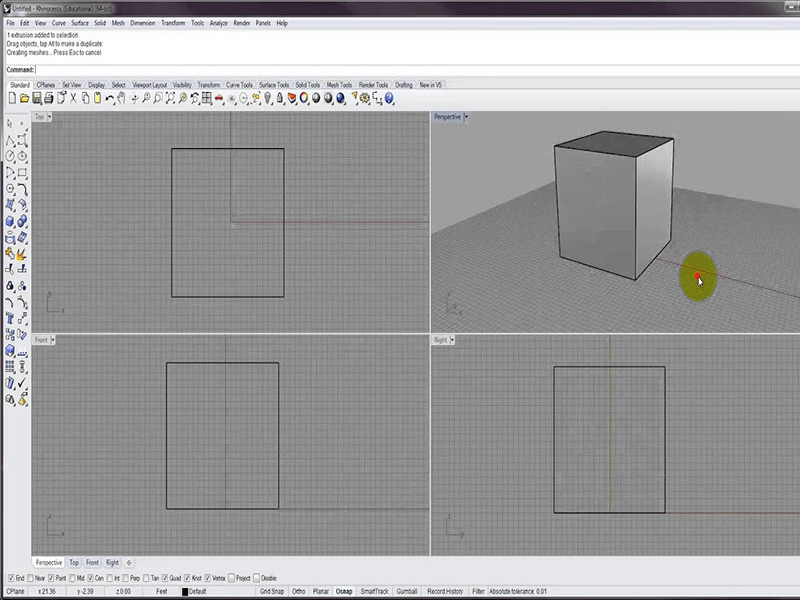Click the Undo arrow icon

[x=109, y=98]
